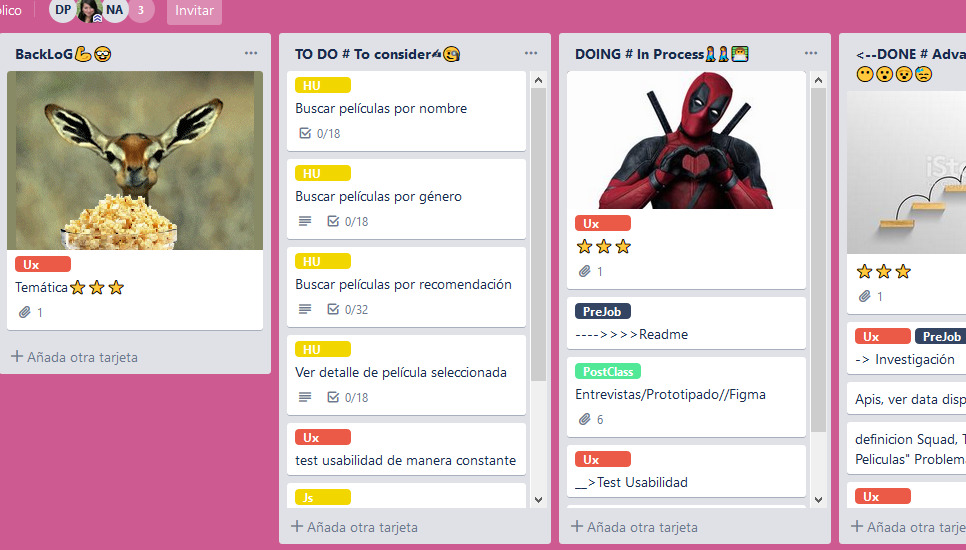
Task: Click checklist 0/32 badge on recomendación card
Action: (347, 309)
